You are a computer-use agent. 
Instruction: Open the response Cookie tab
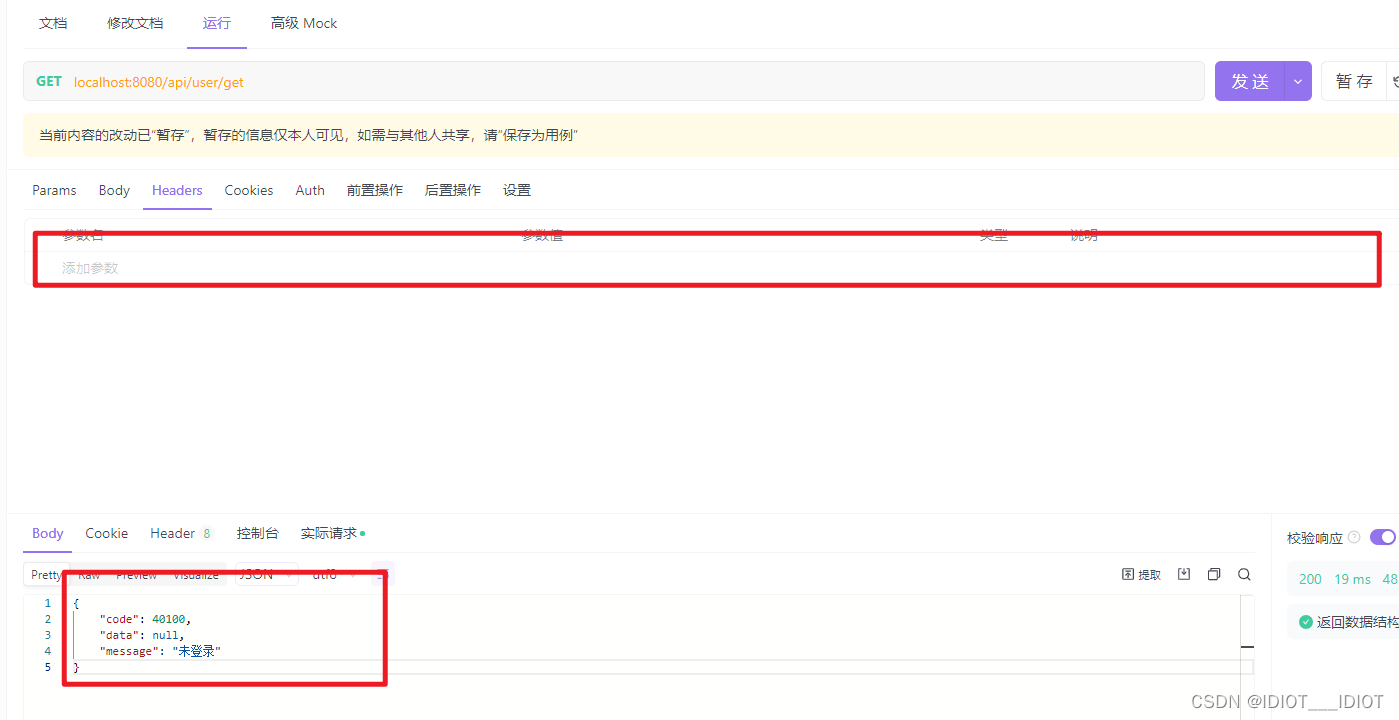coord(106,533)
